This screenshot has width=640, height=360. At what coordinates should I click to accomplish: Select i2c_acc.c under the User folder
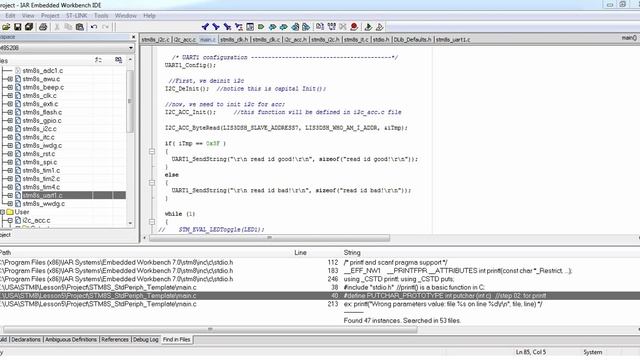[36, 220]
